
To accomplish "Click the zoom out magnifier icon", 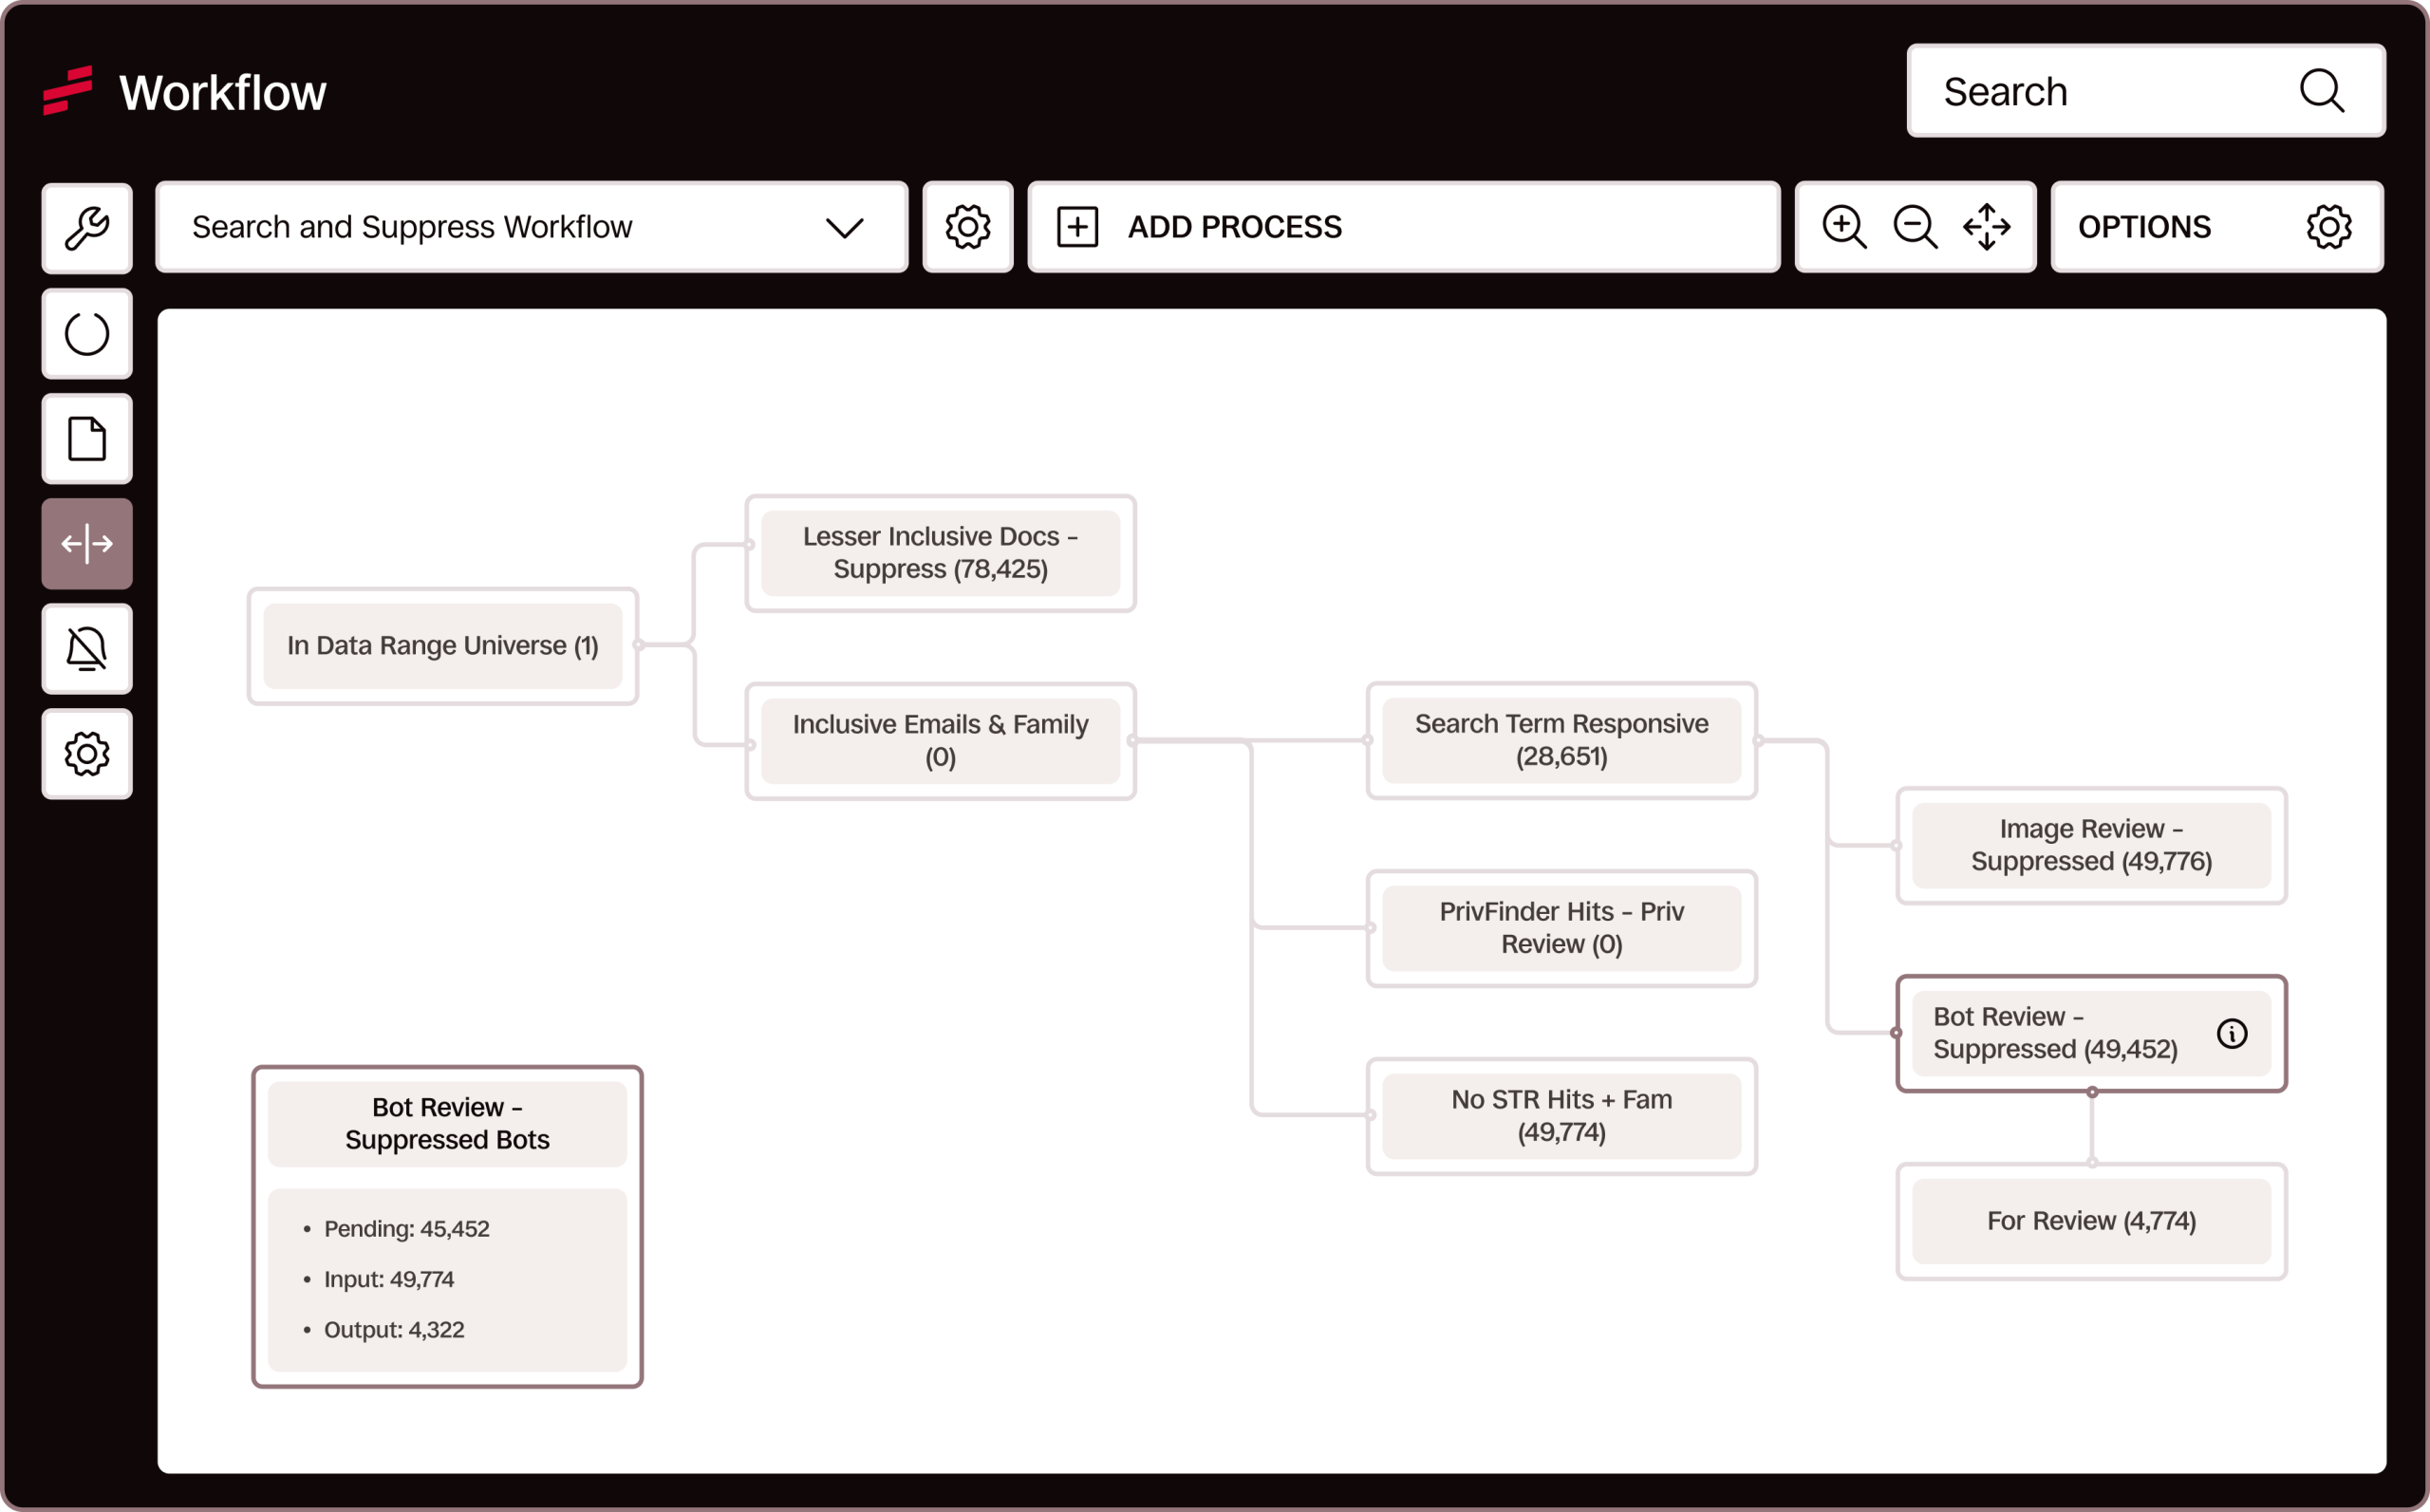I will [1915, 227].
